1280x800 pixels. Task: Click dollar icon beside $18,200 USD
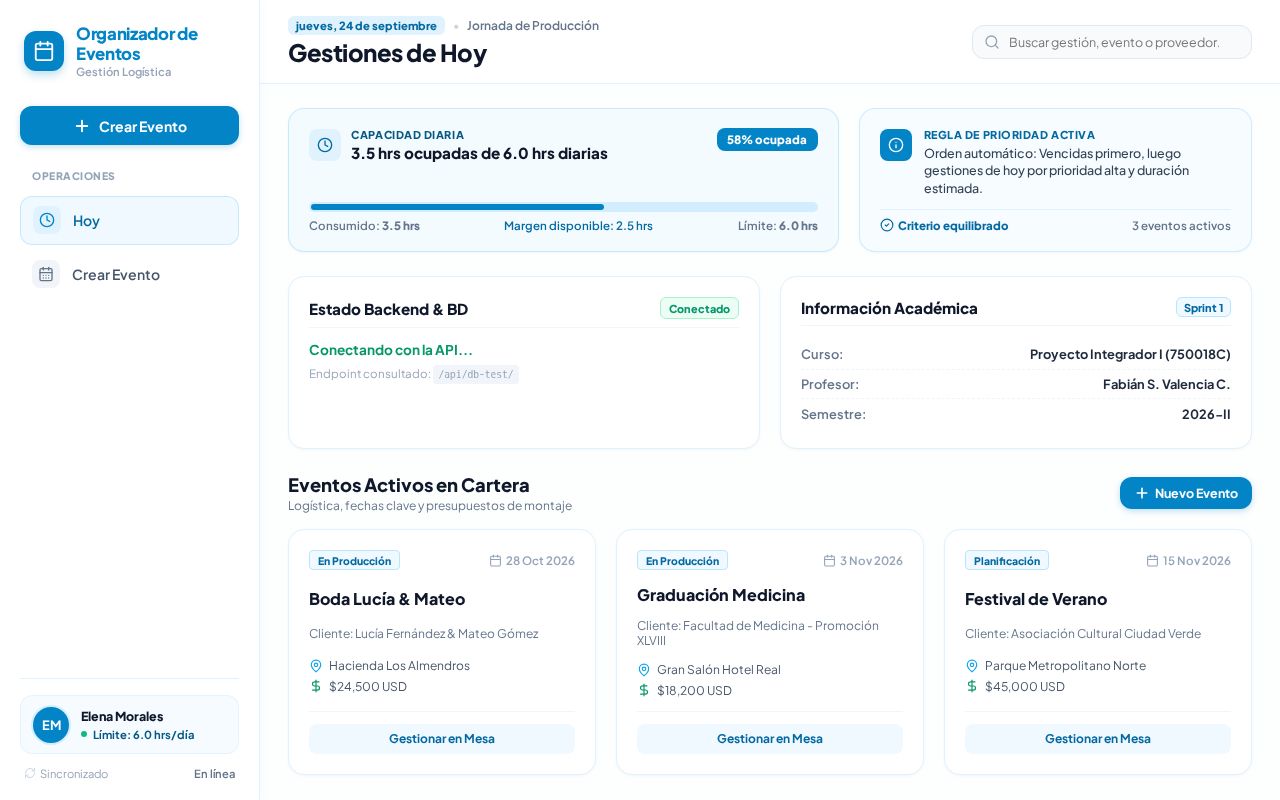pyautogui.click(x=644, y=690)
